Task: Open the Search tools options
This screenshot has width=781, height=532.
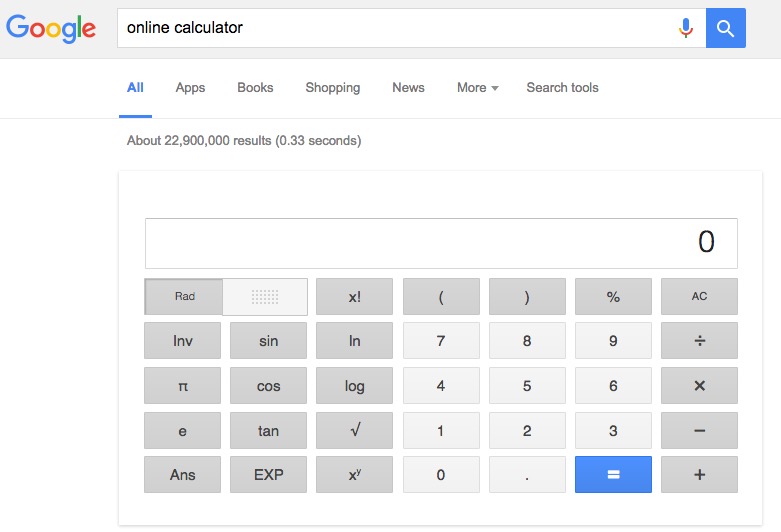Action: 562,88
